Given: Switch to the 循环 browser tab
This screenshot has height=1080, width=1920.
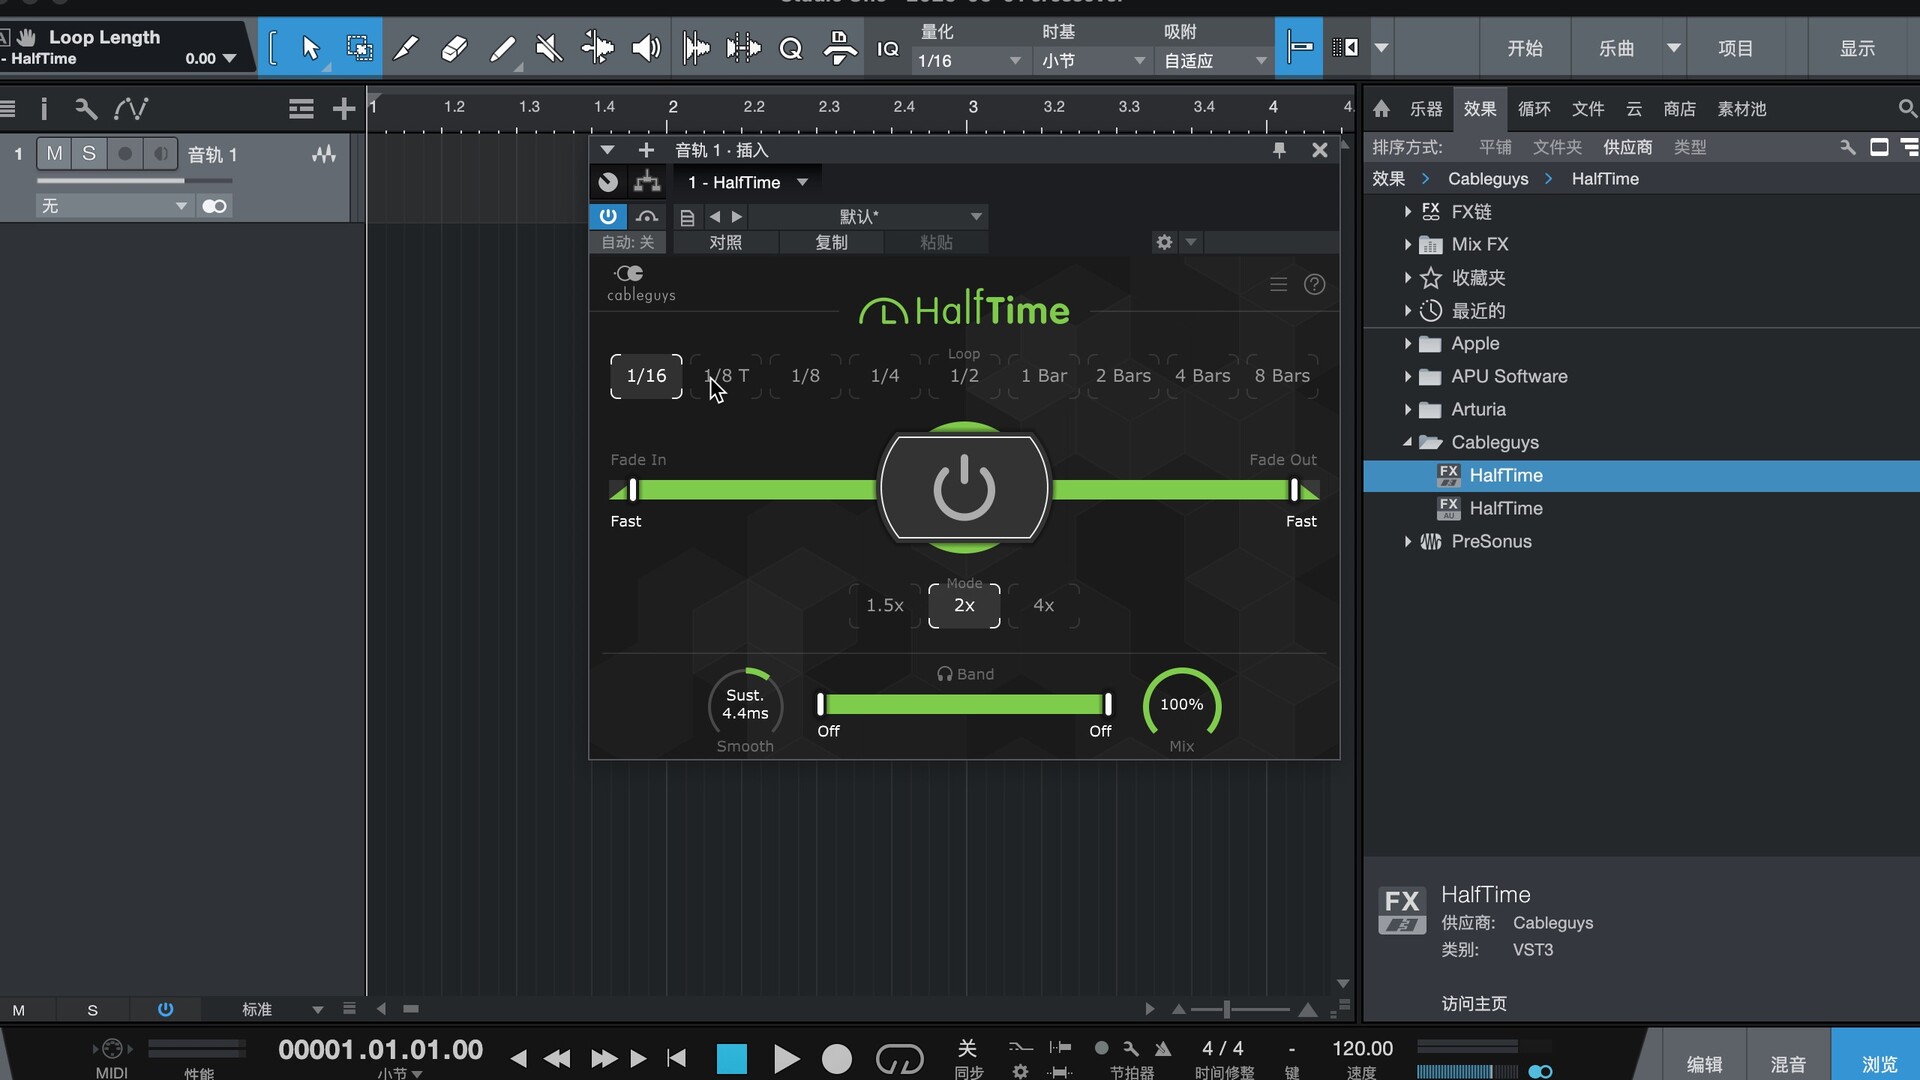Looking at the screenshot, I should click(1533, 108).
